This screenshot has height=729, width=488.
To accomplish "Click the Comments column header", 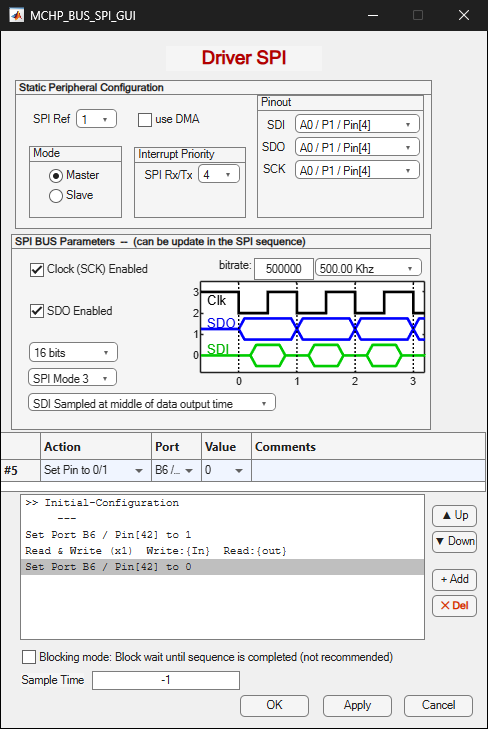I will (369, 447).
